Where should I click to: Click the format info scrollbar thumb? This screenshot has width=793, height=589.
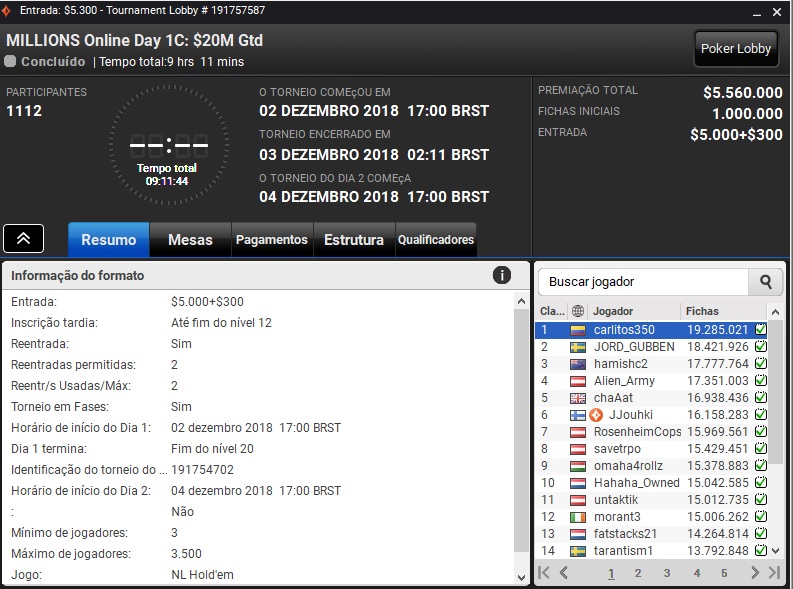coord(521,431)
